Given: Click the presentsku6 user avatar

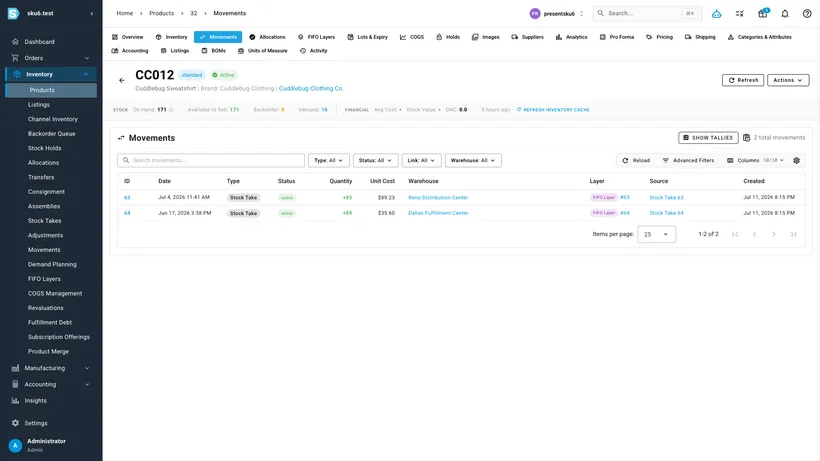Looking at the screenshot, I should tap(534, 14).
